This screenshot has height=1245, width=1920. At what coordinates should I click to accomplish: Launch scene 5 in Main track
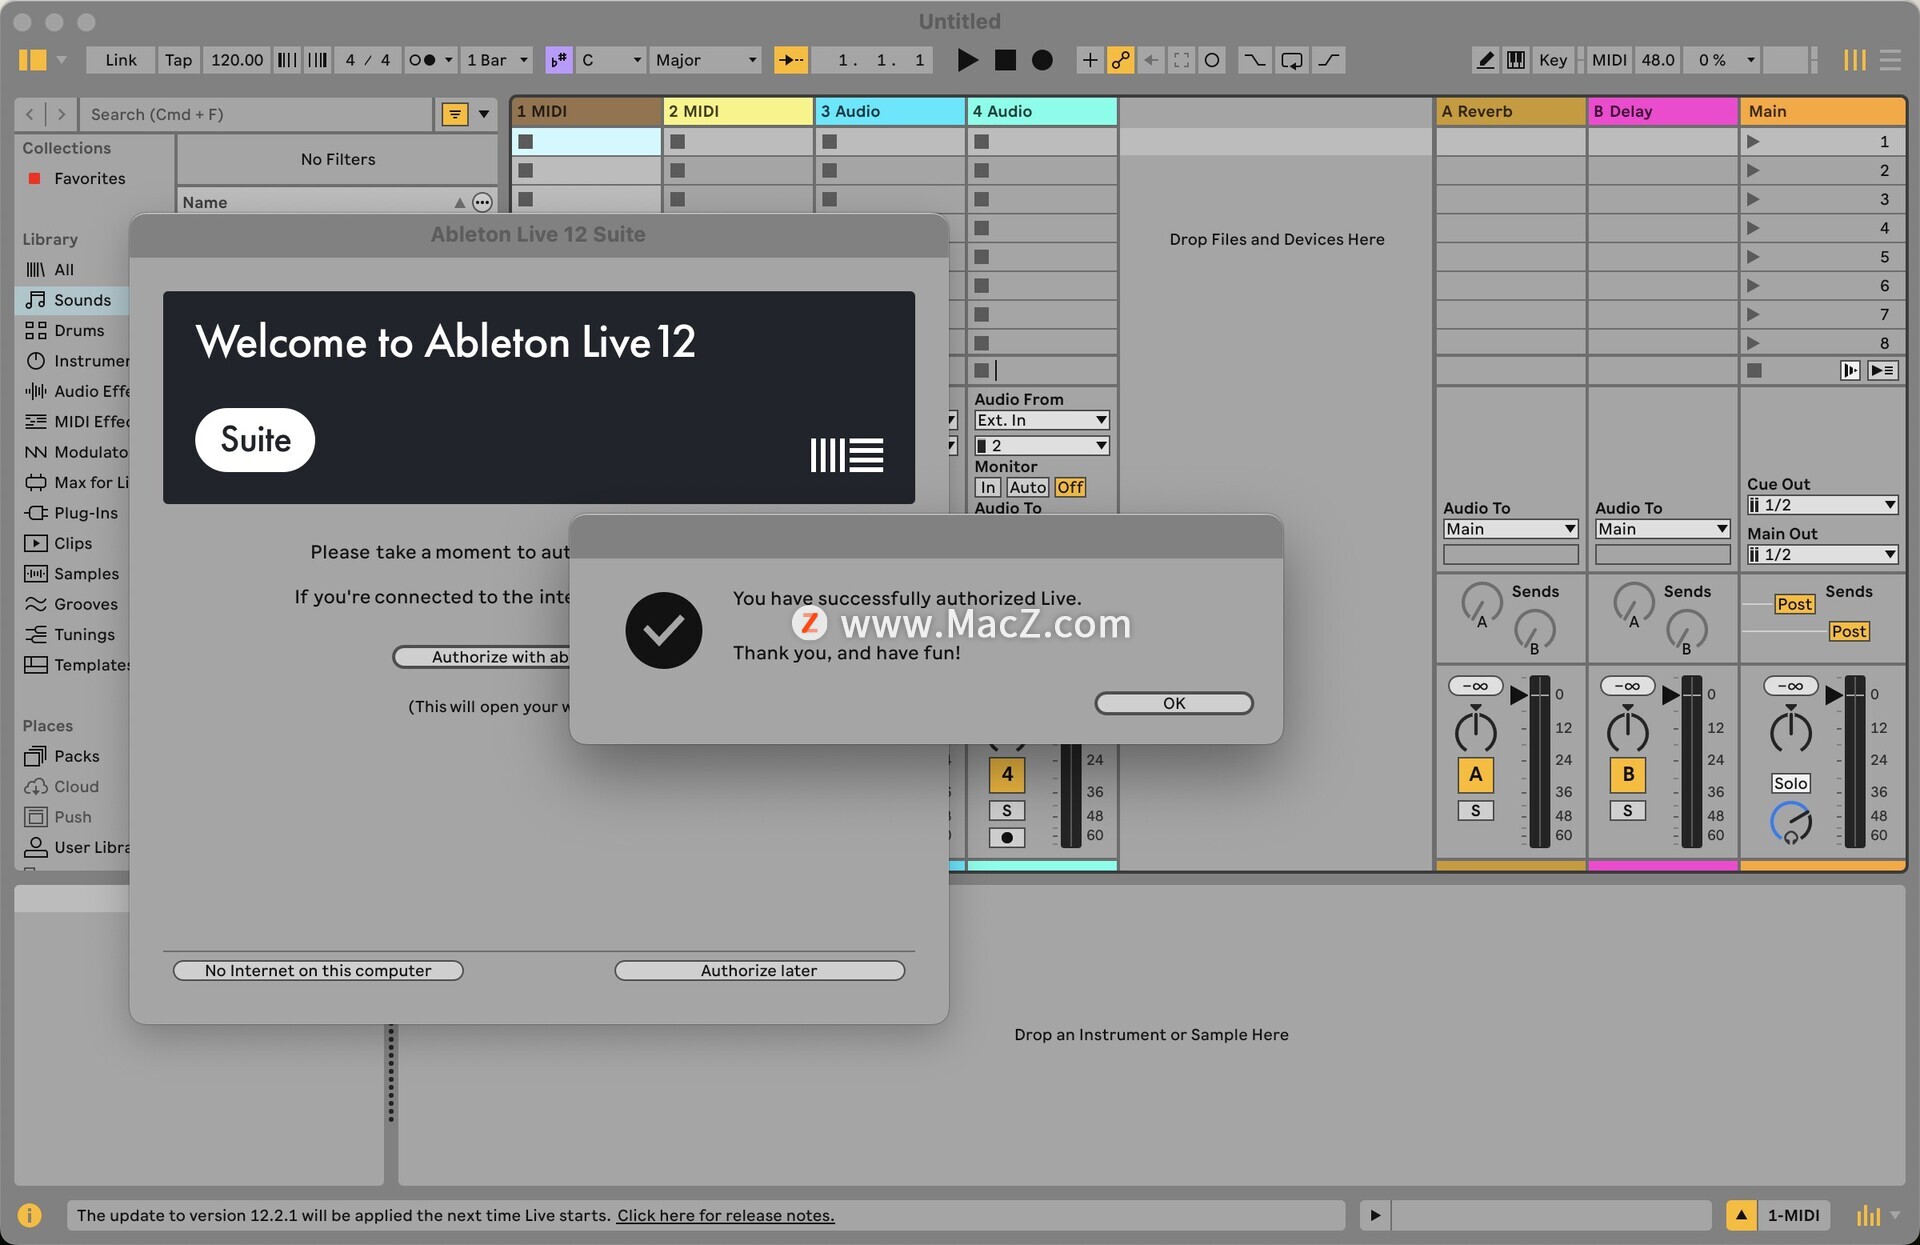1753,256
